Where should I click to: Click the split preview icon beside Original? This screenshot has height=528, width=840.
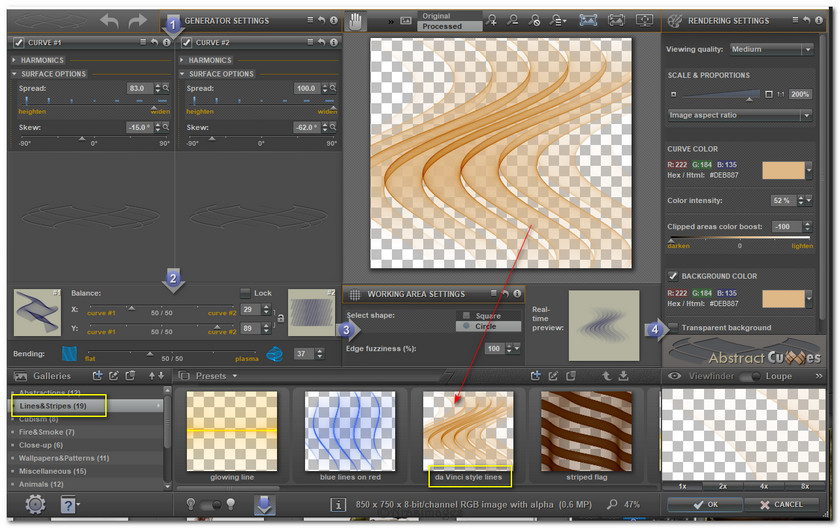[x=406, y=21]
